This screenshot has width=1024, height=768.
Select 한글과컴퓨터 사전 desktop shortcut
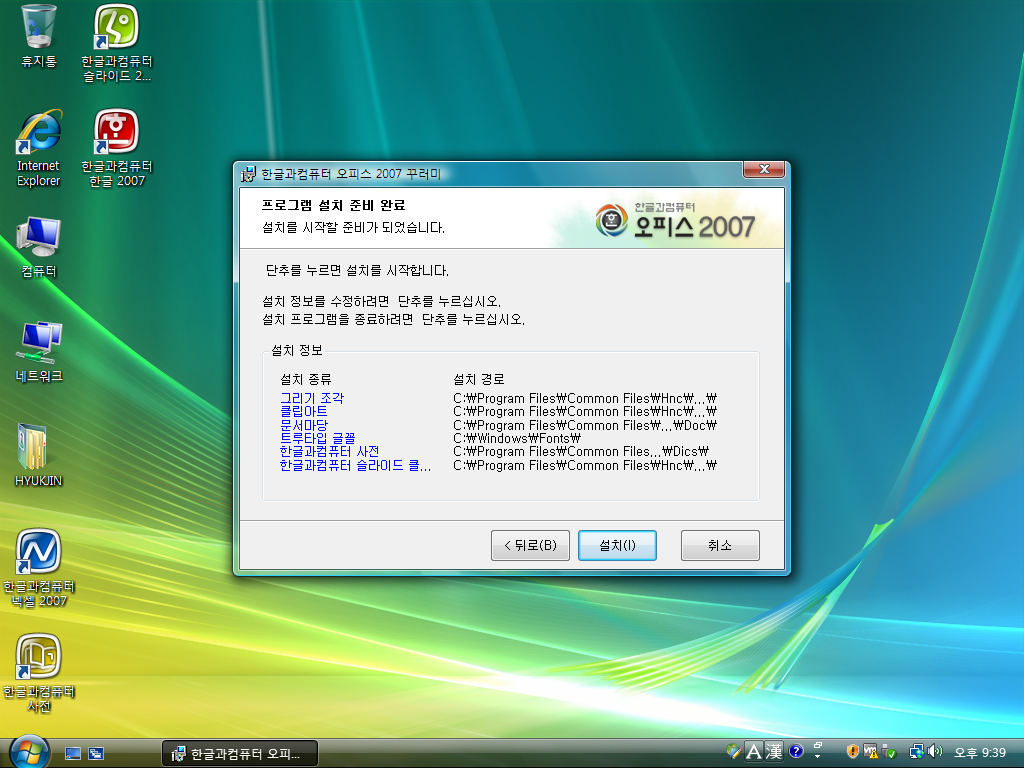pyautogui.click(x=38, y=673)
